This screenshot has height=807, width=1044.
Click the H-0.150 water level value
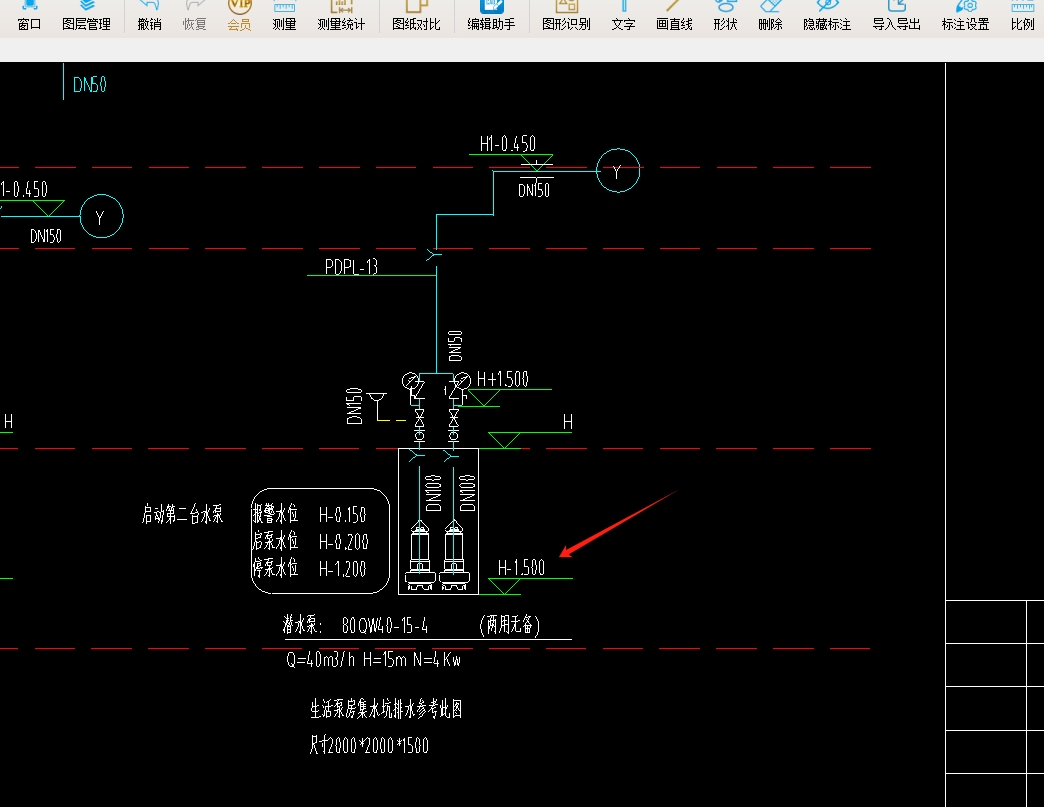[342, 515]
